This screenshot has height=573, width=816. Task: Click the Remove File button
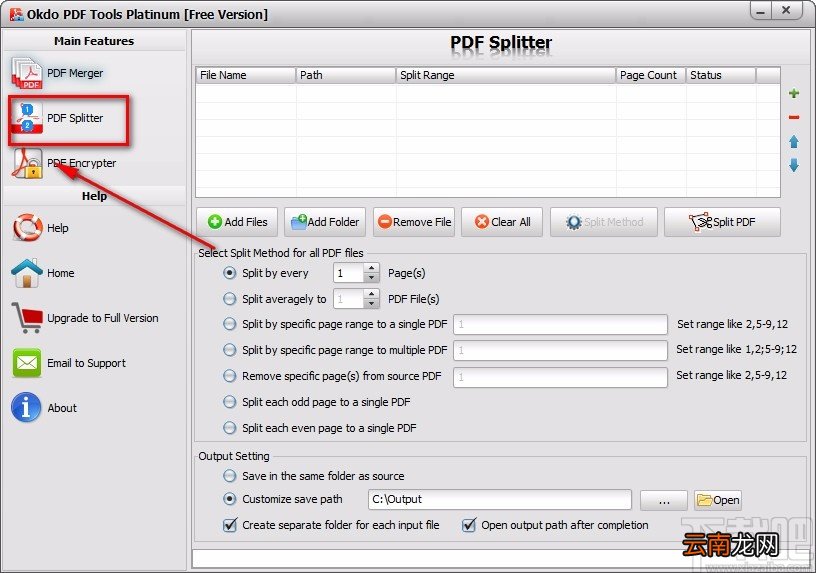click(x=414, y=222)
